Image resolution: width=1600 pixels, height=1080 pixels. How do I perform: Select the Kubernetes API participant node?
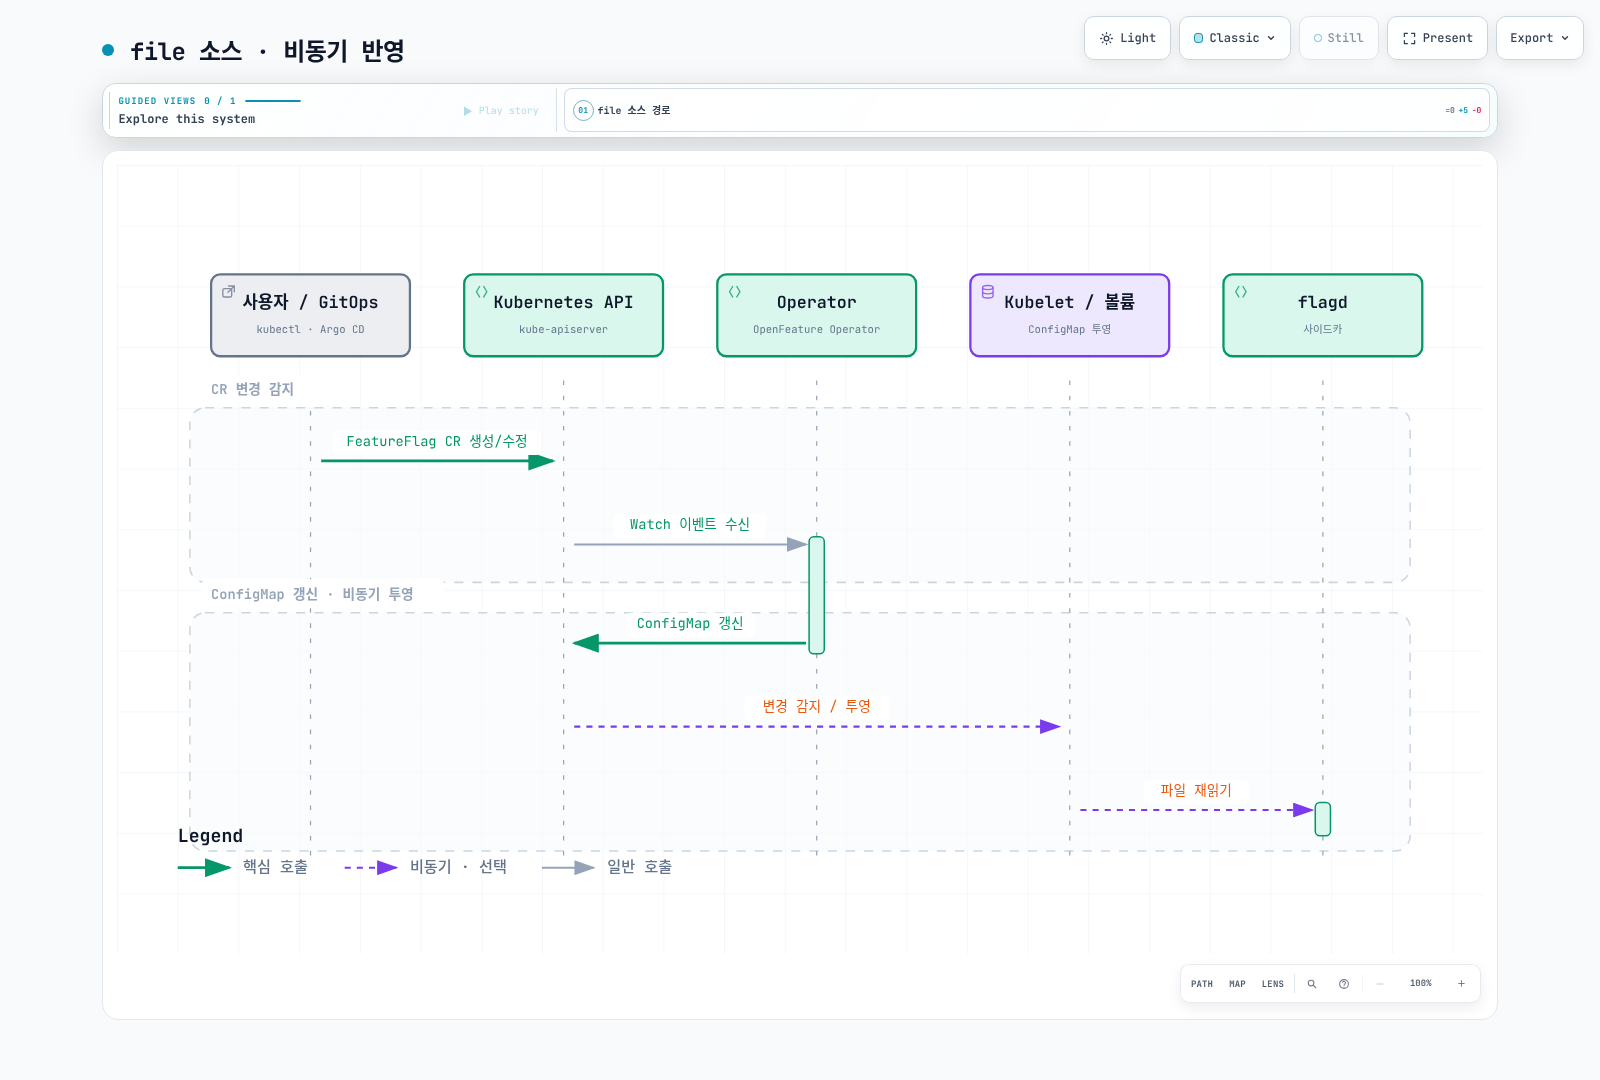[563, 315]
